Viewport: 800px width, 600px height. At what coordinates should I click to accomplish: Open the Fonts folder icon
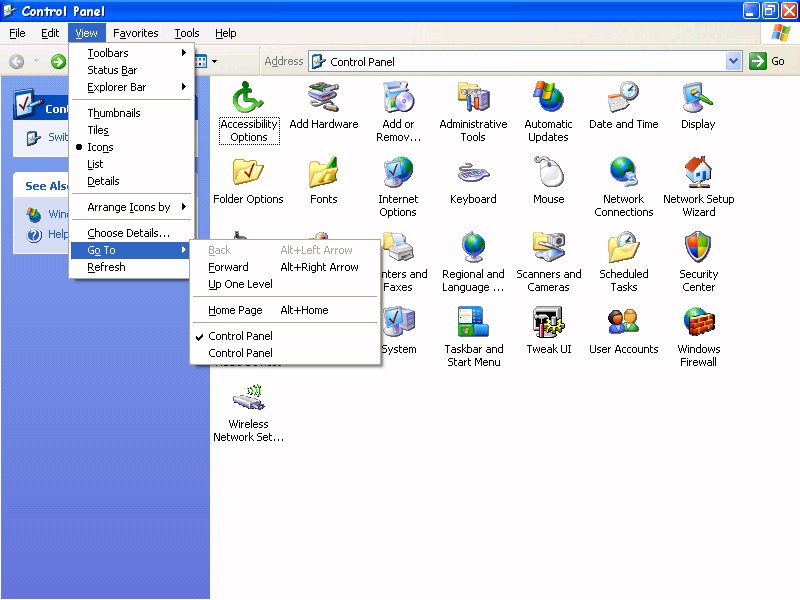[323, 172]
